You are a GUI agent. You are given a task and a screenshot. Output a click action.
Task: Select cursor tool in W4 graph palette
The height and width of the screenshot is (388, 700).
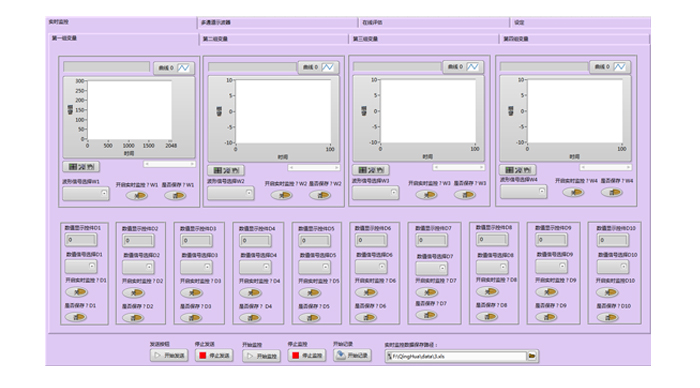(x=509, y=170)
